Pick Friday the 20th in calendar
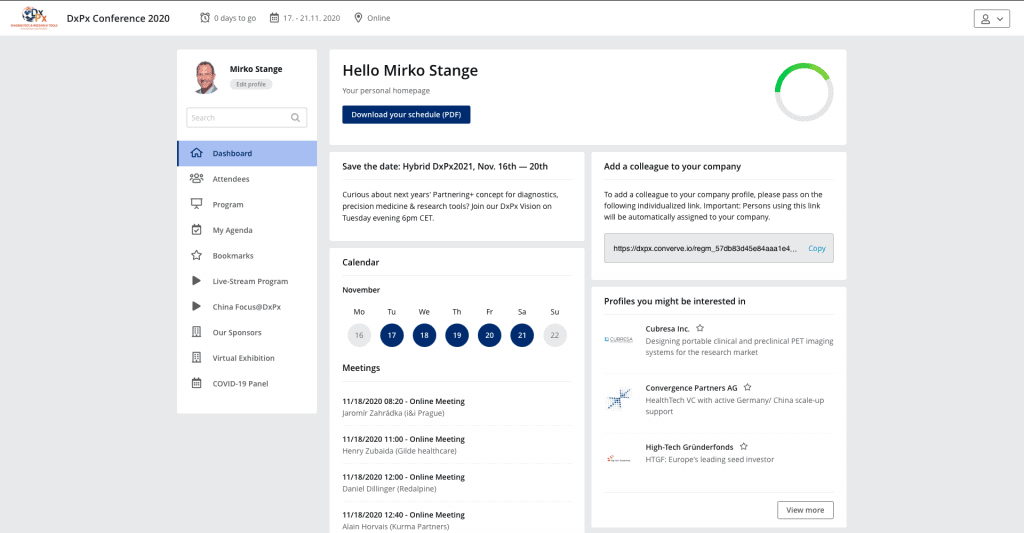This screenshot has height=533, width=1024. 489,335
